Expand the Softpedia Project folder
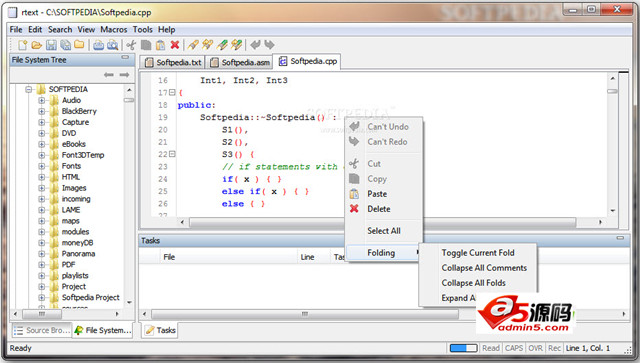Image resolution: width=640 pixels, height=363 pixels. tap(42, 298)
